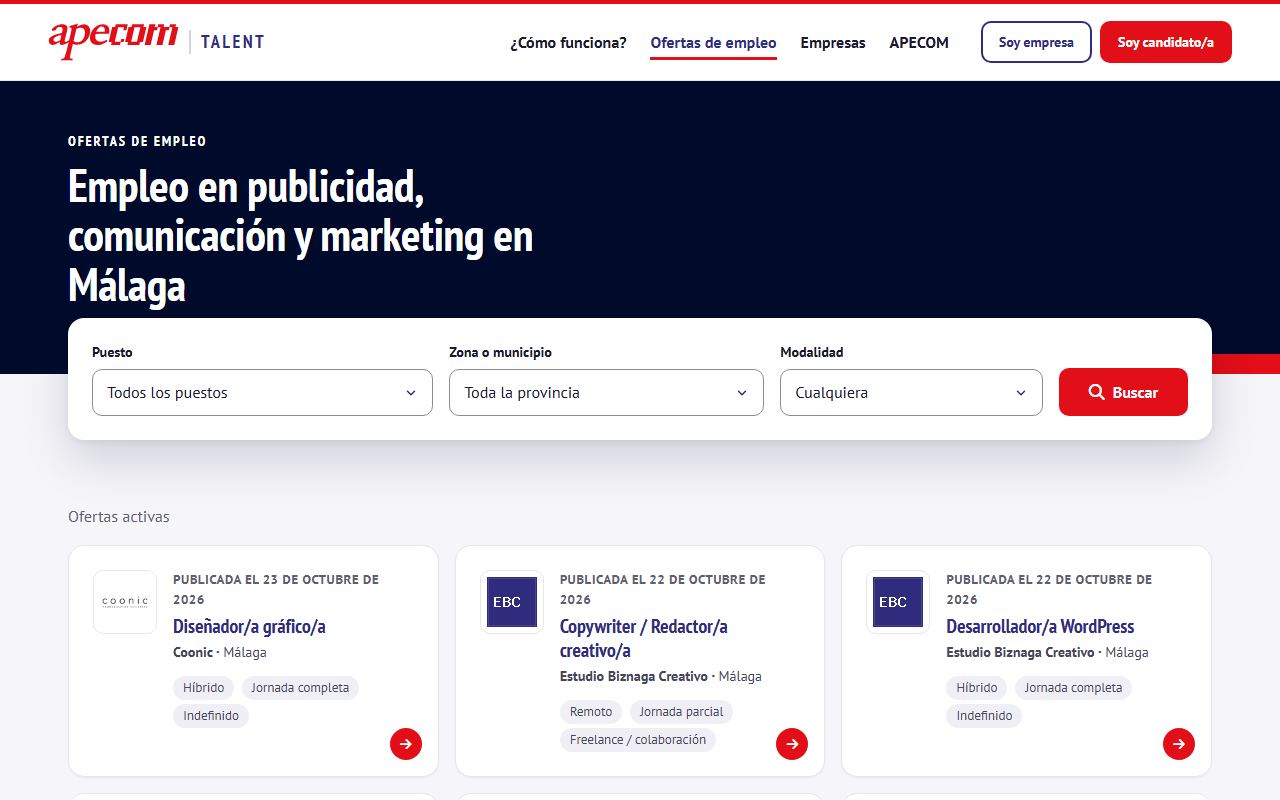Click the Remoto tag
Viewport: 1280px width, 800px height.
pyautogui.click(x=591, y=712)
